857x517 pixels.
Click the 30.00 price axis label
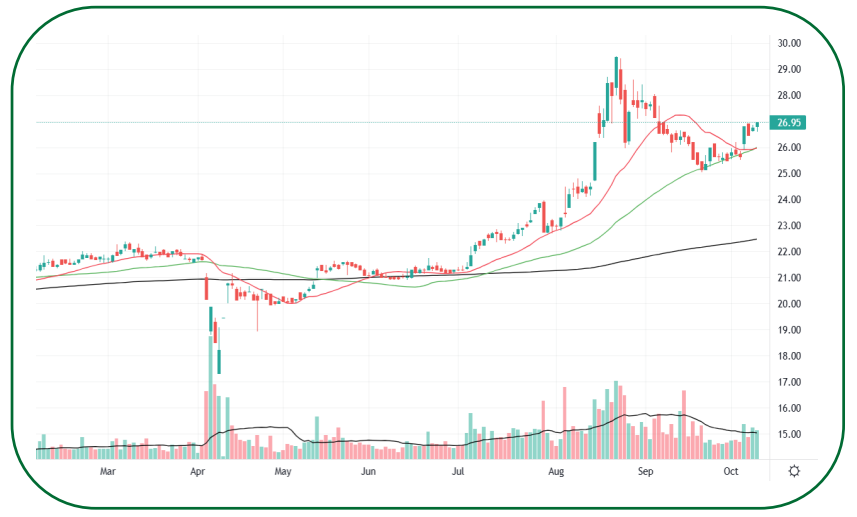click(789, 43)
